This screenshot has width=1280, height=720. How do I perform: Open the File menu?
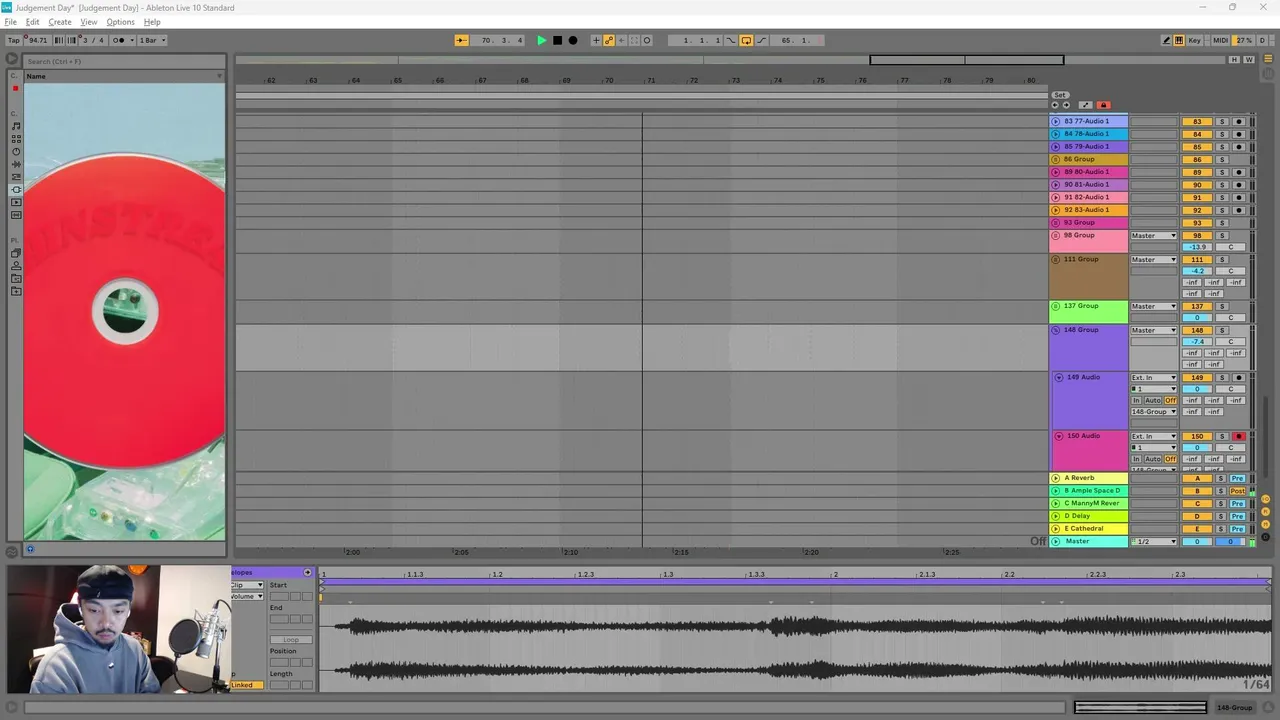(11, 22)
